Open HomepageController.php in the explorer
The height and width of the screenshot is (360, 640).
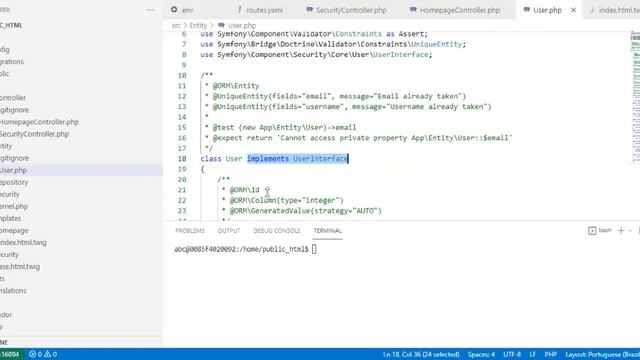[x=39, y=122]
